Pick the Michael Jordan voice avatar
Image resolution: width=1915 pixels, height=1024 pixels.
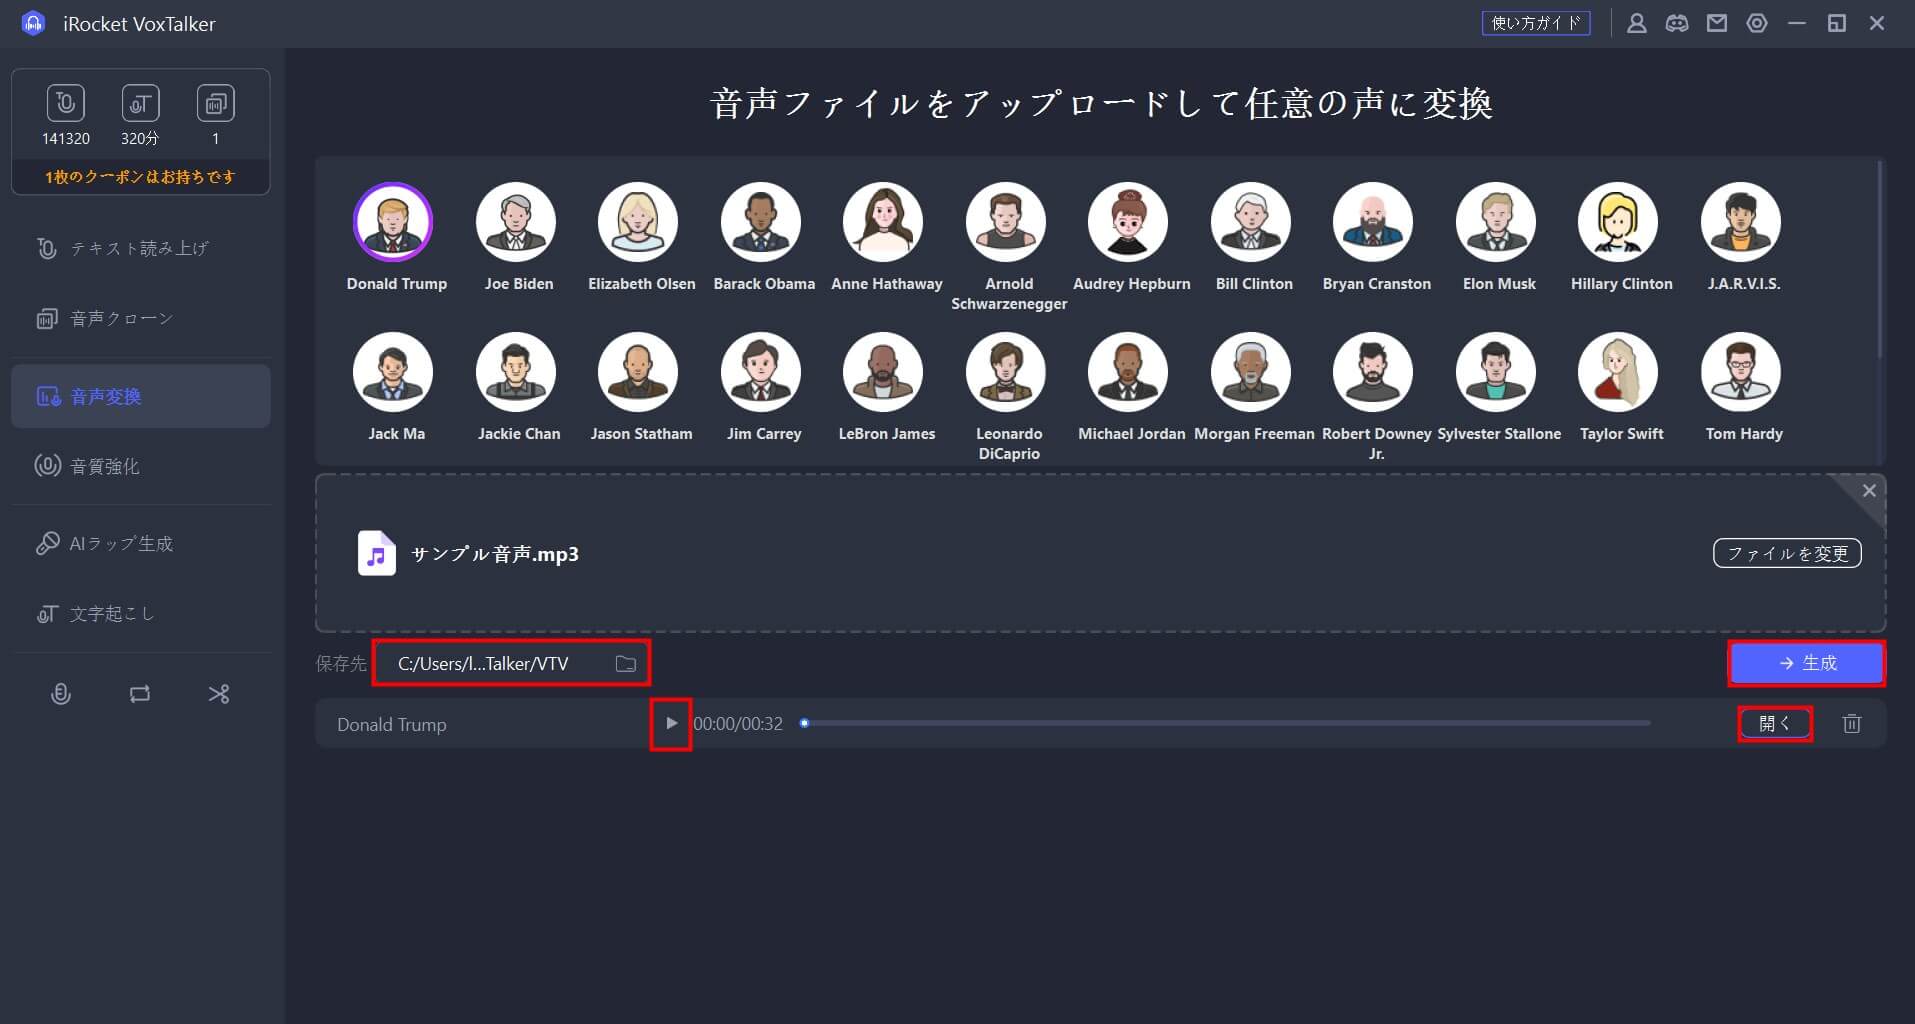coord(1128,372)
